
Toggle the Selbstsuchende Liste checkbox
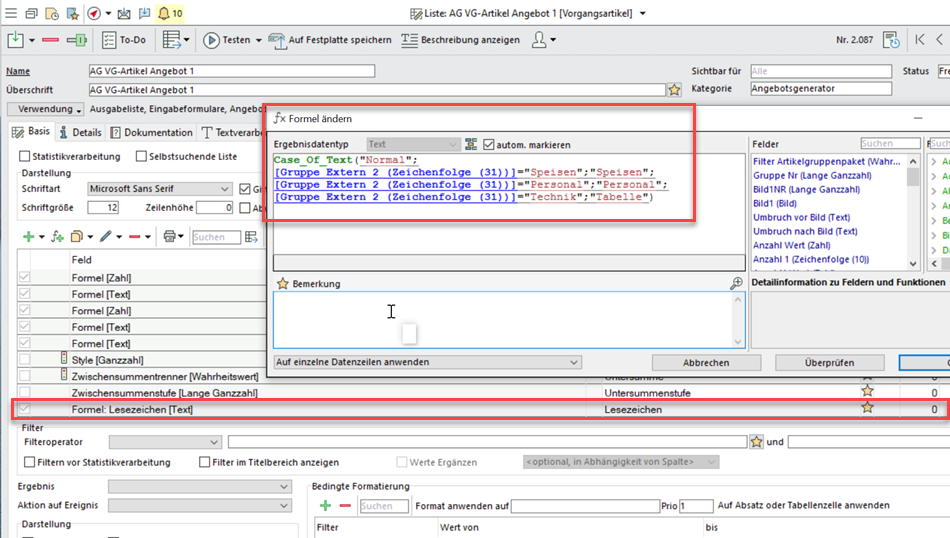click(142, 157)
